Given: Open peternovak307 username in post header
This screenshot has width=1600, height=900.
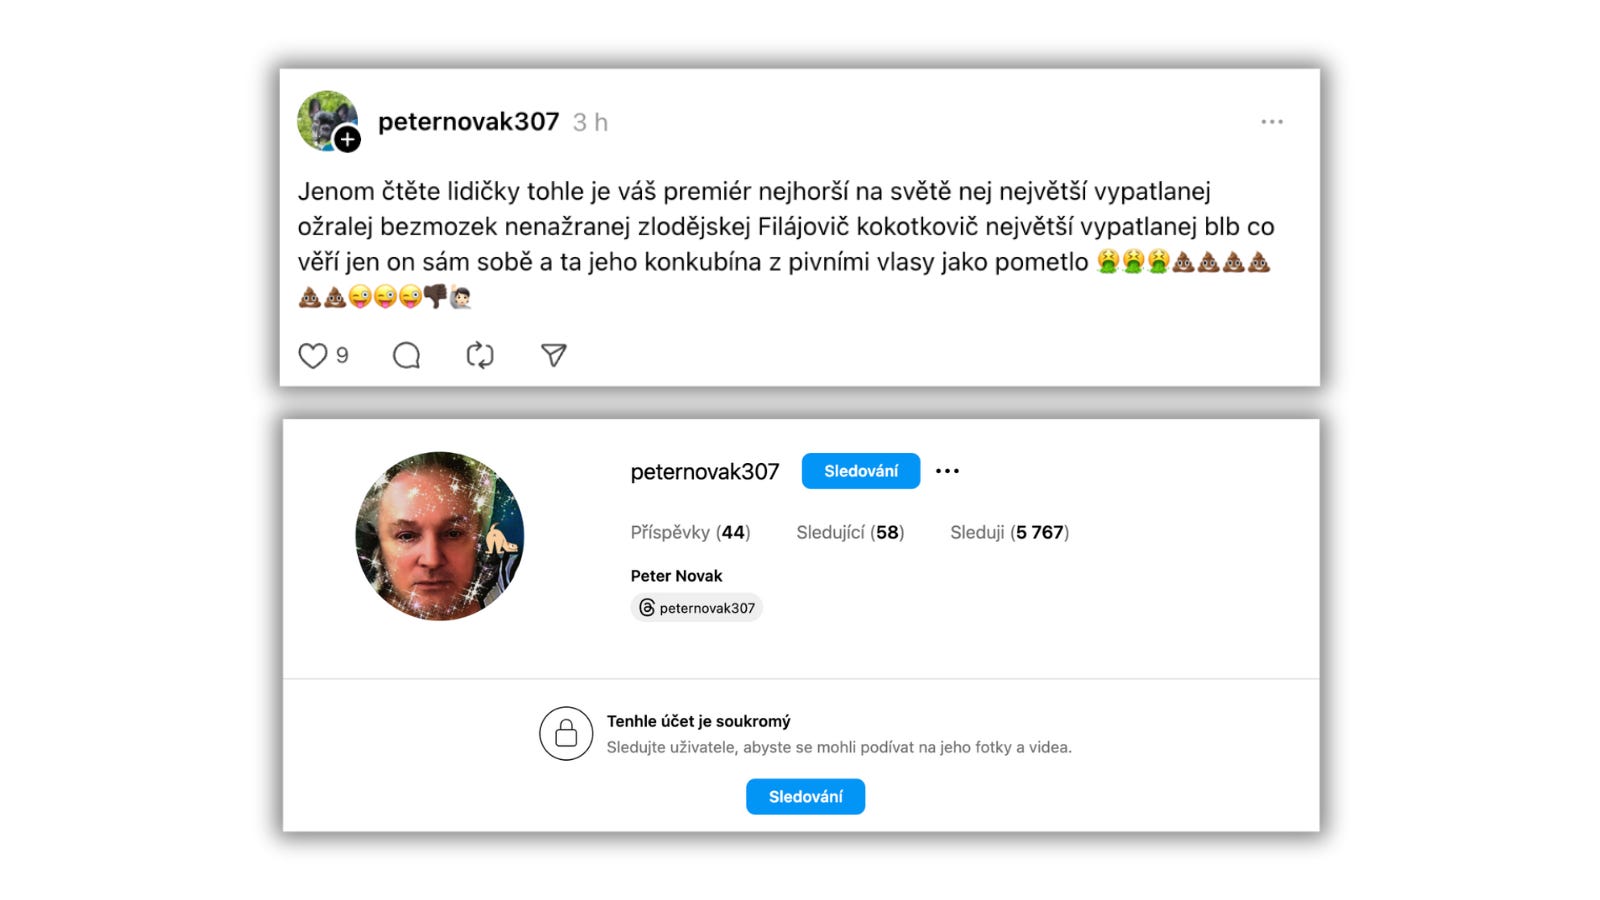Looking at the screenshot, I should coord(468,122).
